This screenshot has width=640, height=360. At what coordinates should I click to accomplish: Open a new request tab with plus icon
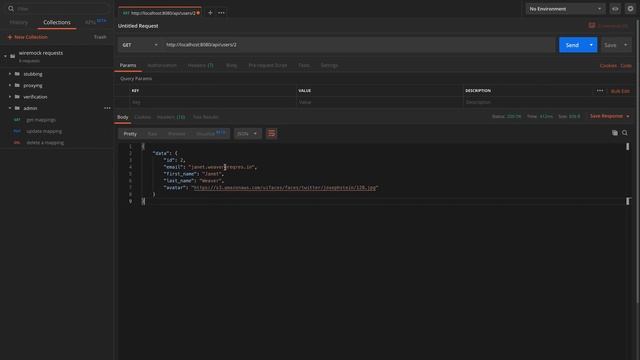[210, 13]
